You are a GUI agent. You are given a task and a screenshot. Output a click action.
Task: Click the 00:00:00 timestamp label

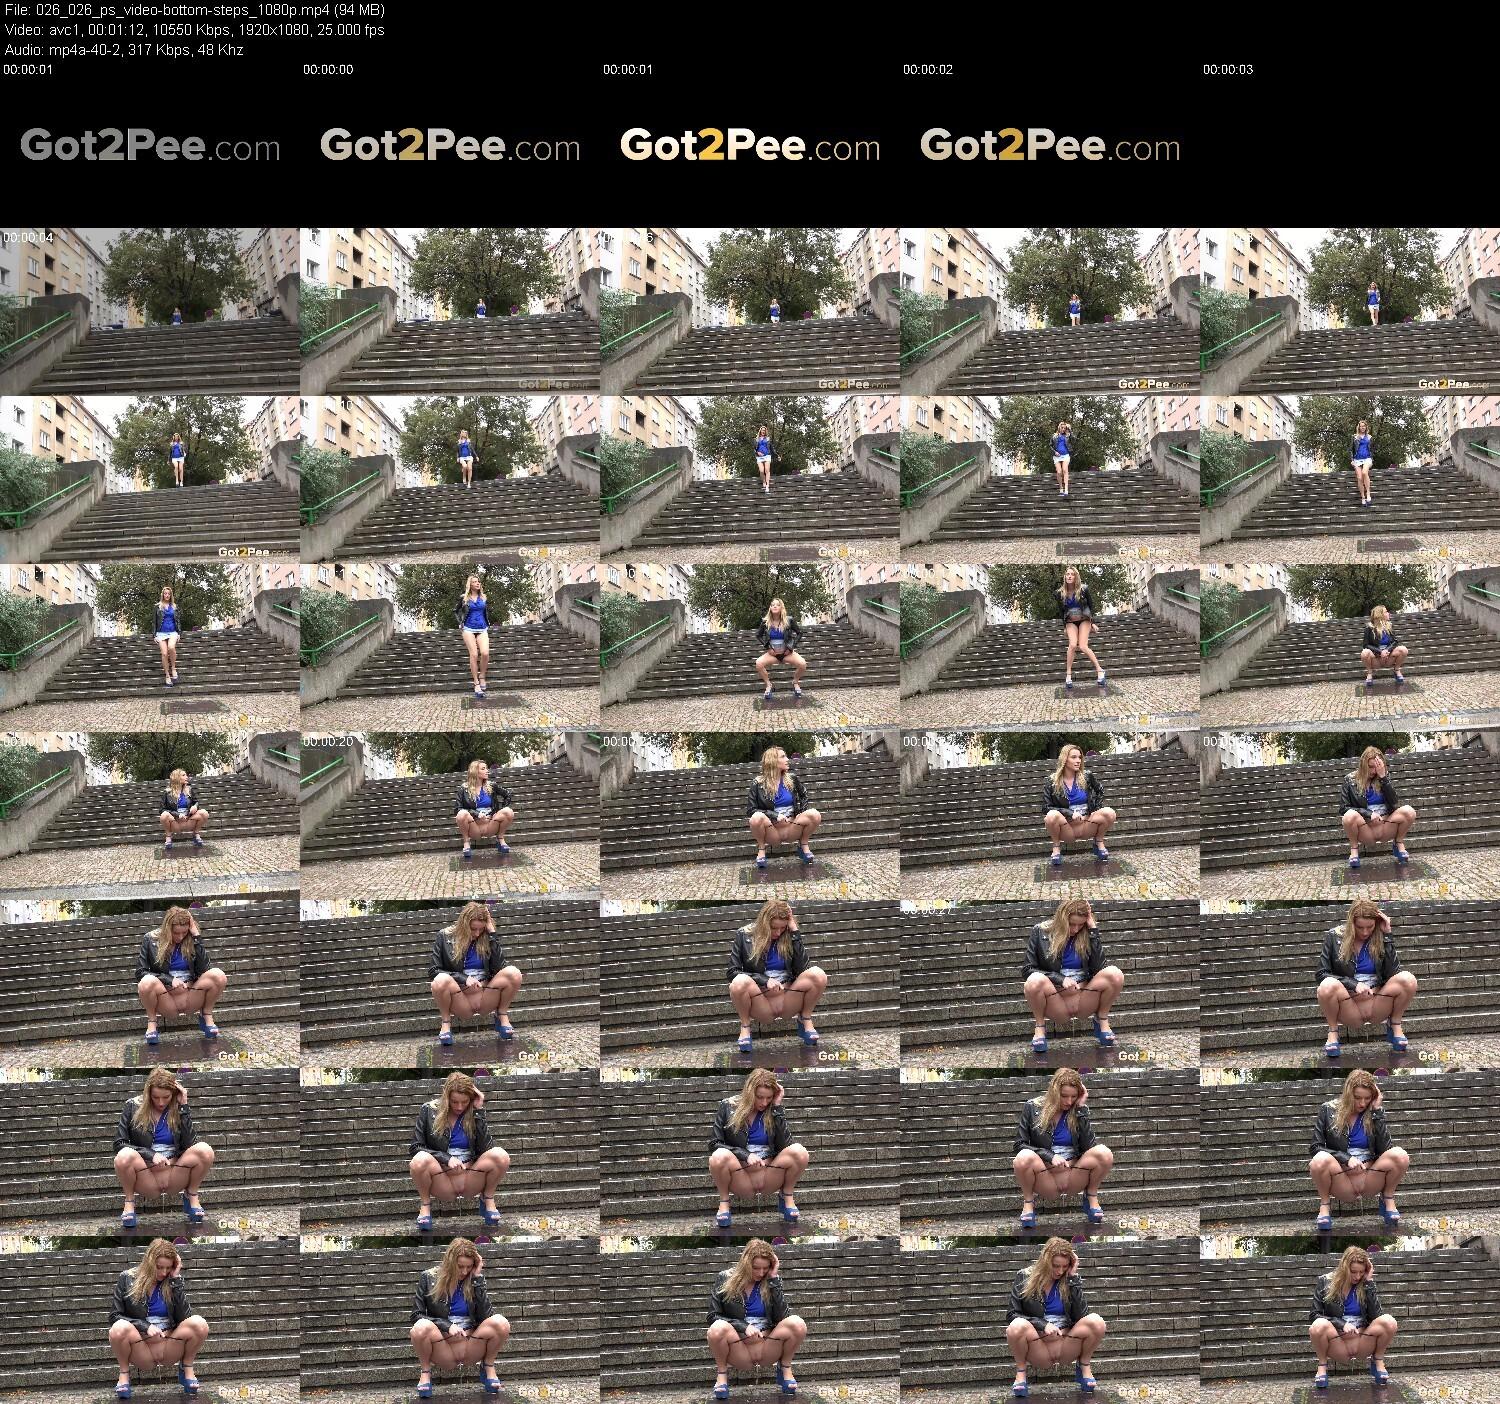328,70
